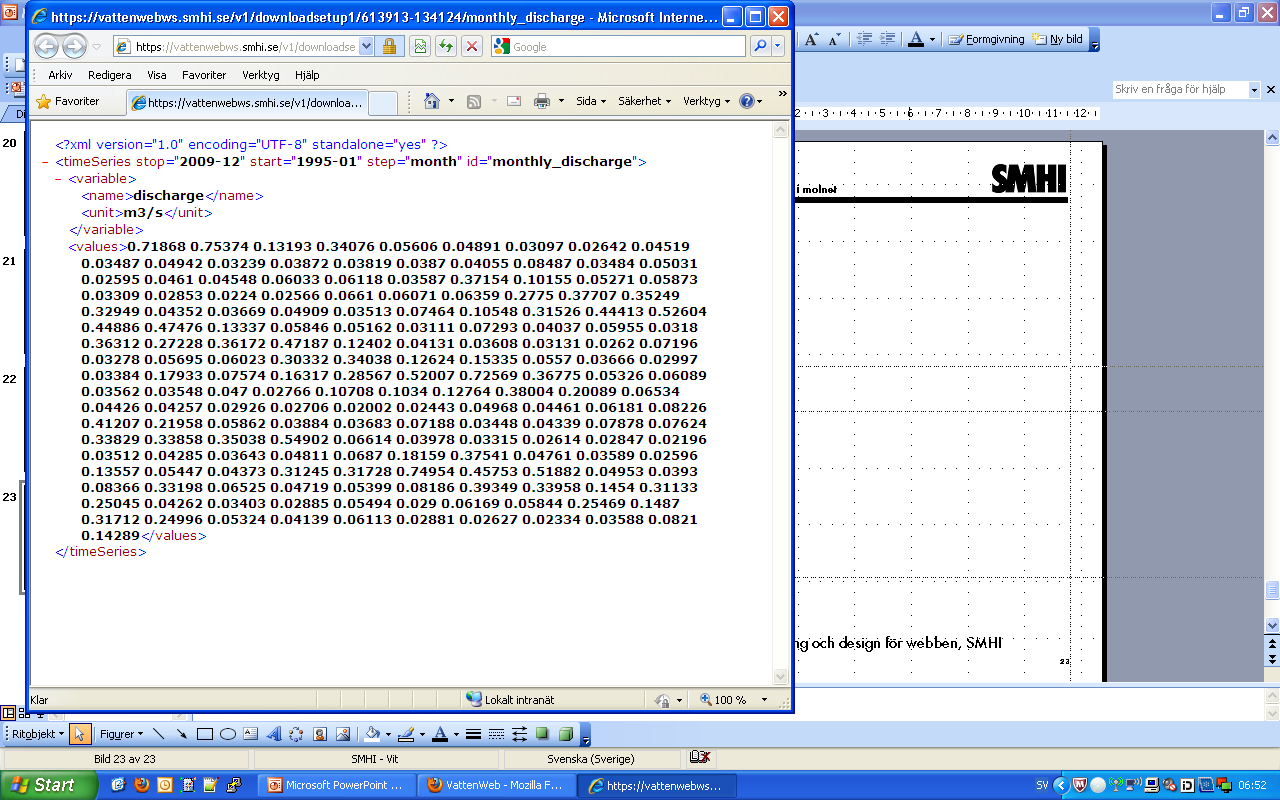Click the Read mail icon
This screenshot has height=800, width=1280.
[514, 101]
